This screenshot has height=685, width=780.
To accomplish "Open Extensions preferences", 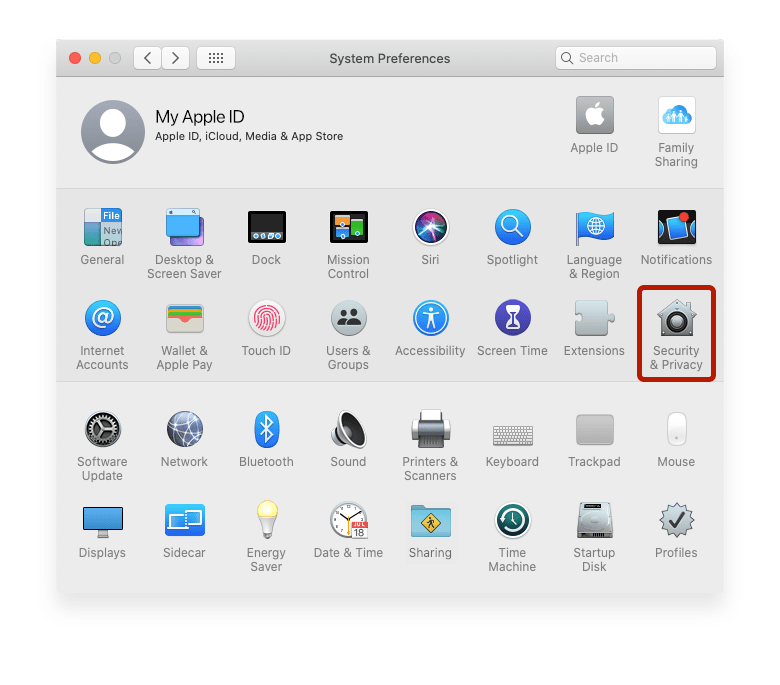I will (594, 318).
